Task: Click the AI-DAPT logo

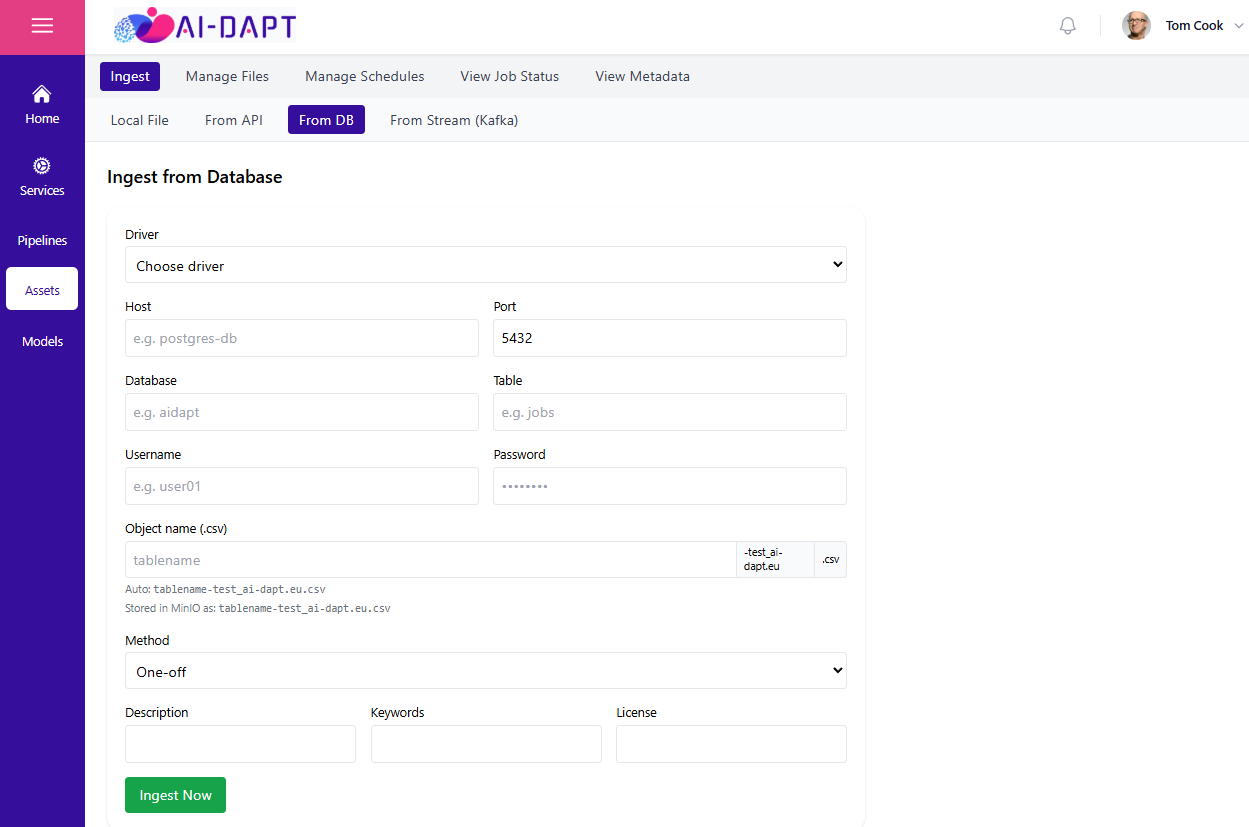Action: point(205,26)
